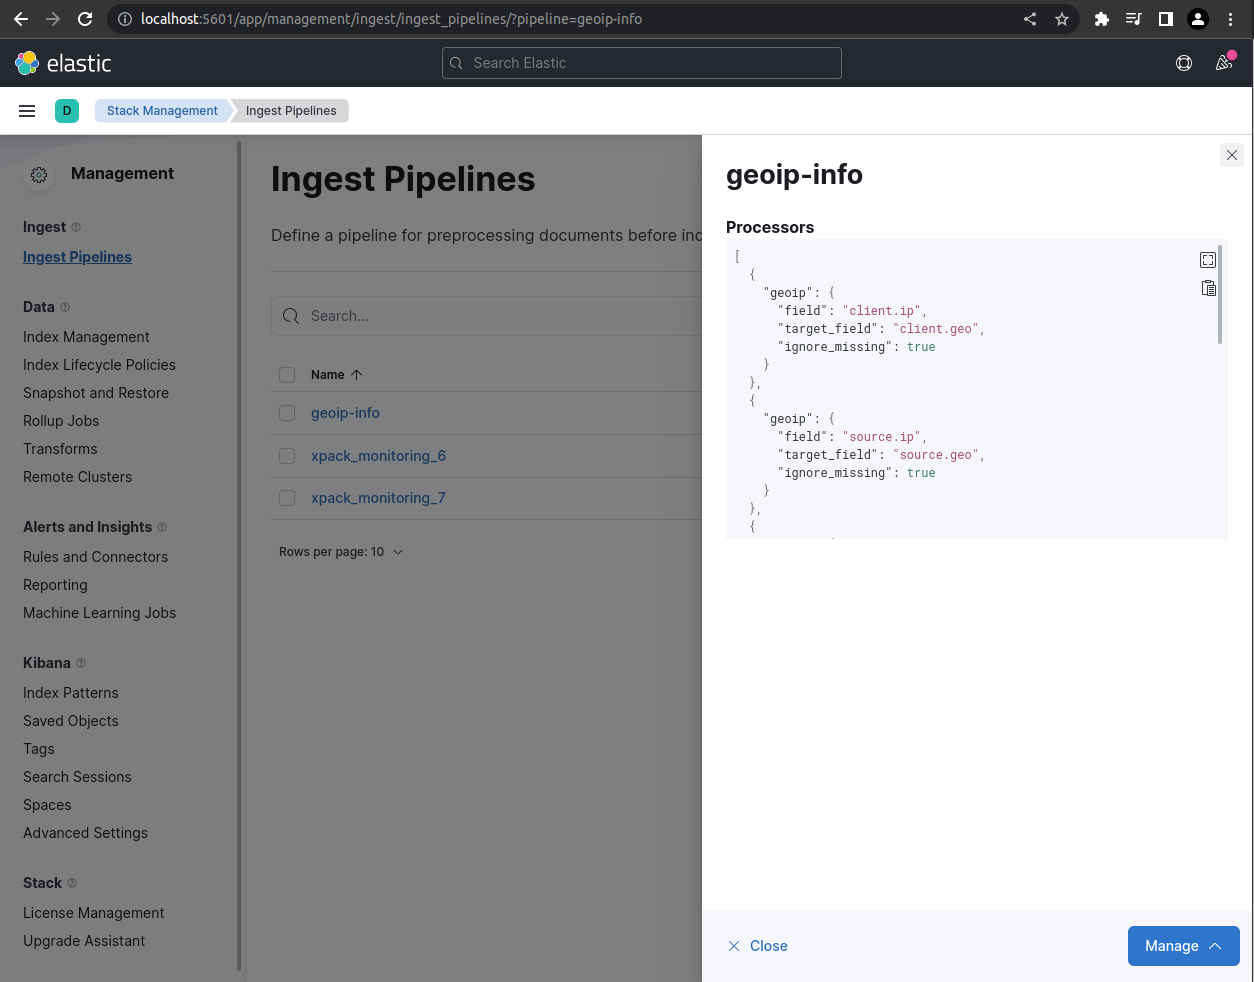
Task: Click the Processors code block scrollbar
Action: pos(1220,294)
